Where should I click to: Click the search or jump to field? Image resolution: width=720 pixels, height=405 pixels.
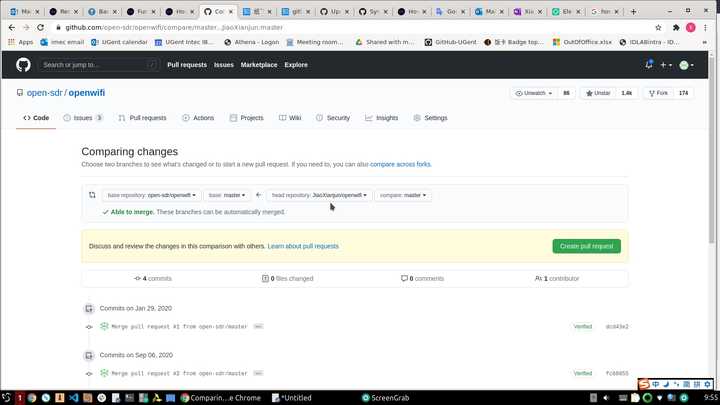99,65
